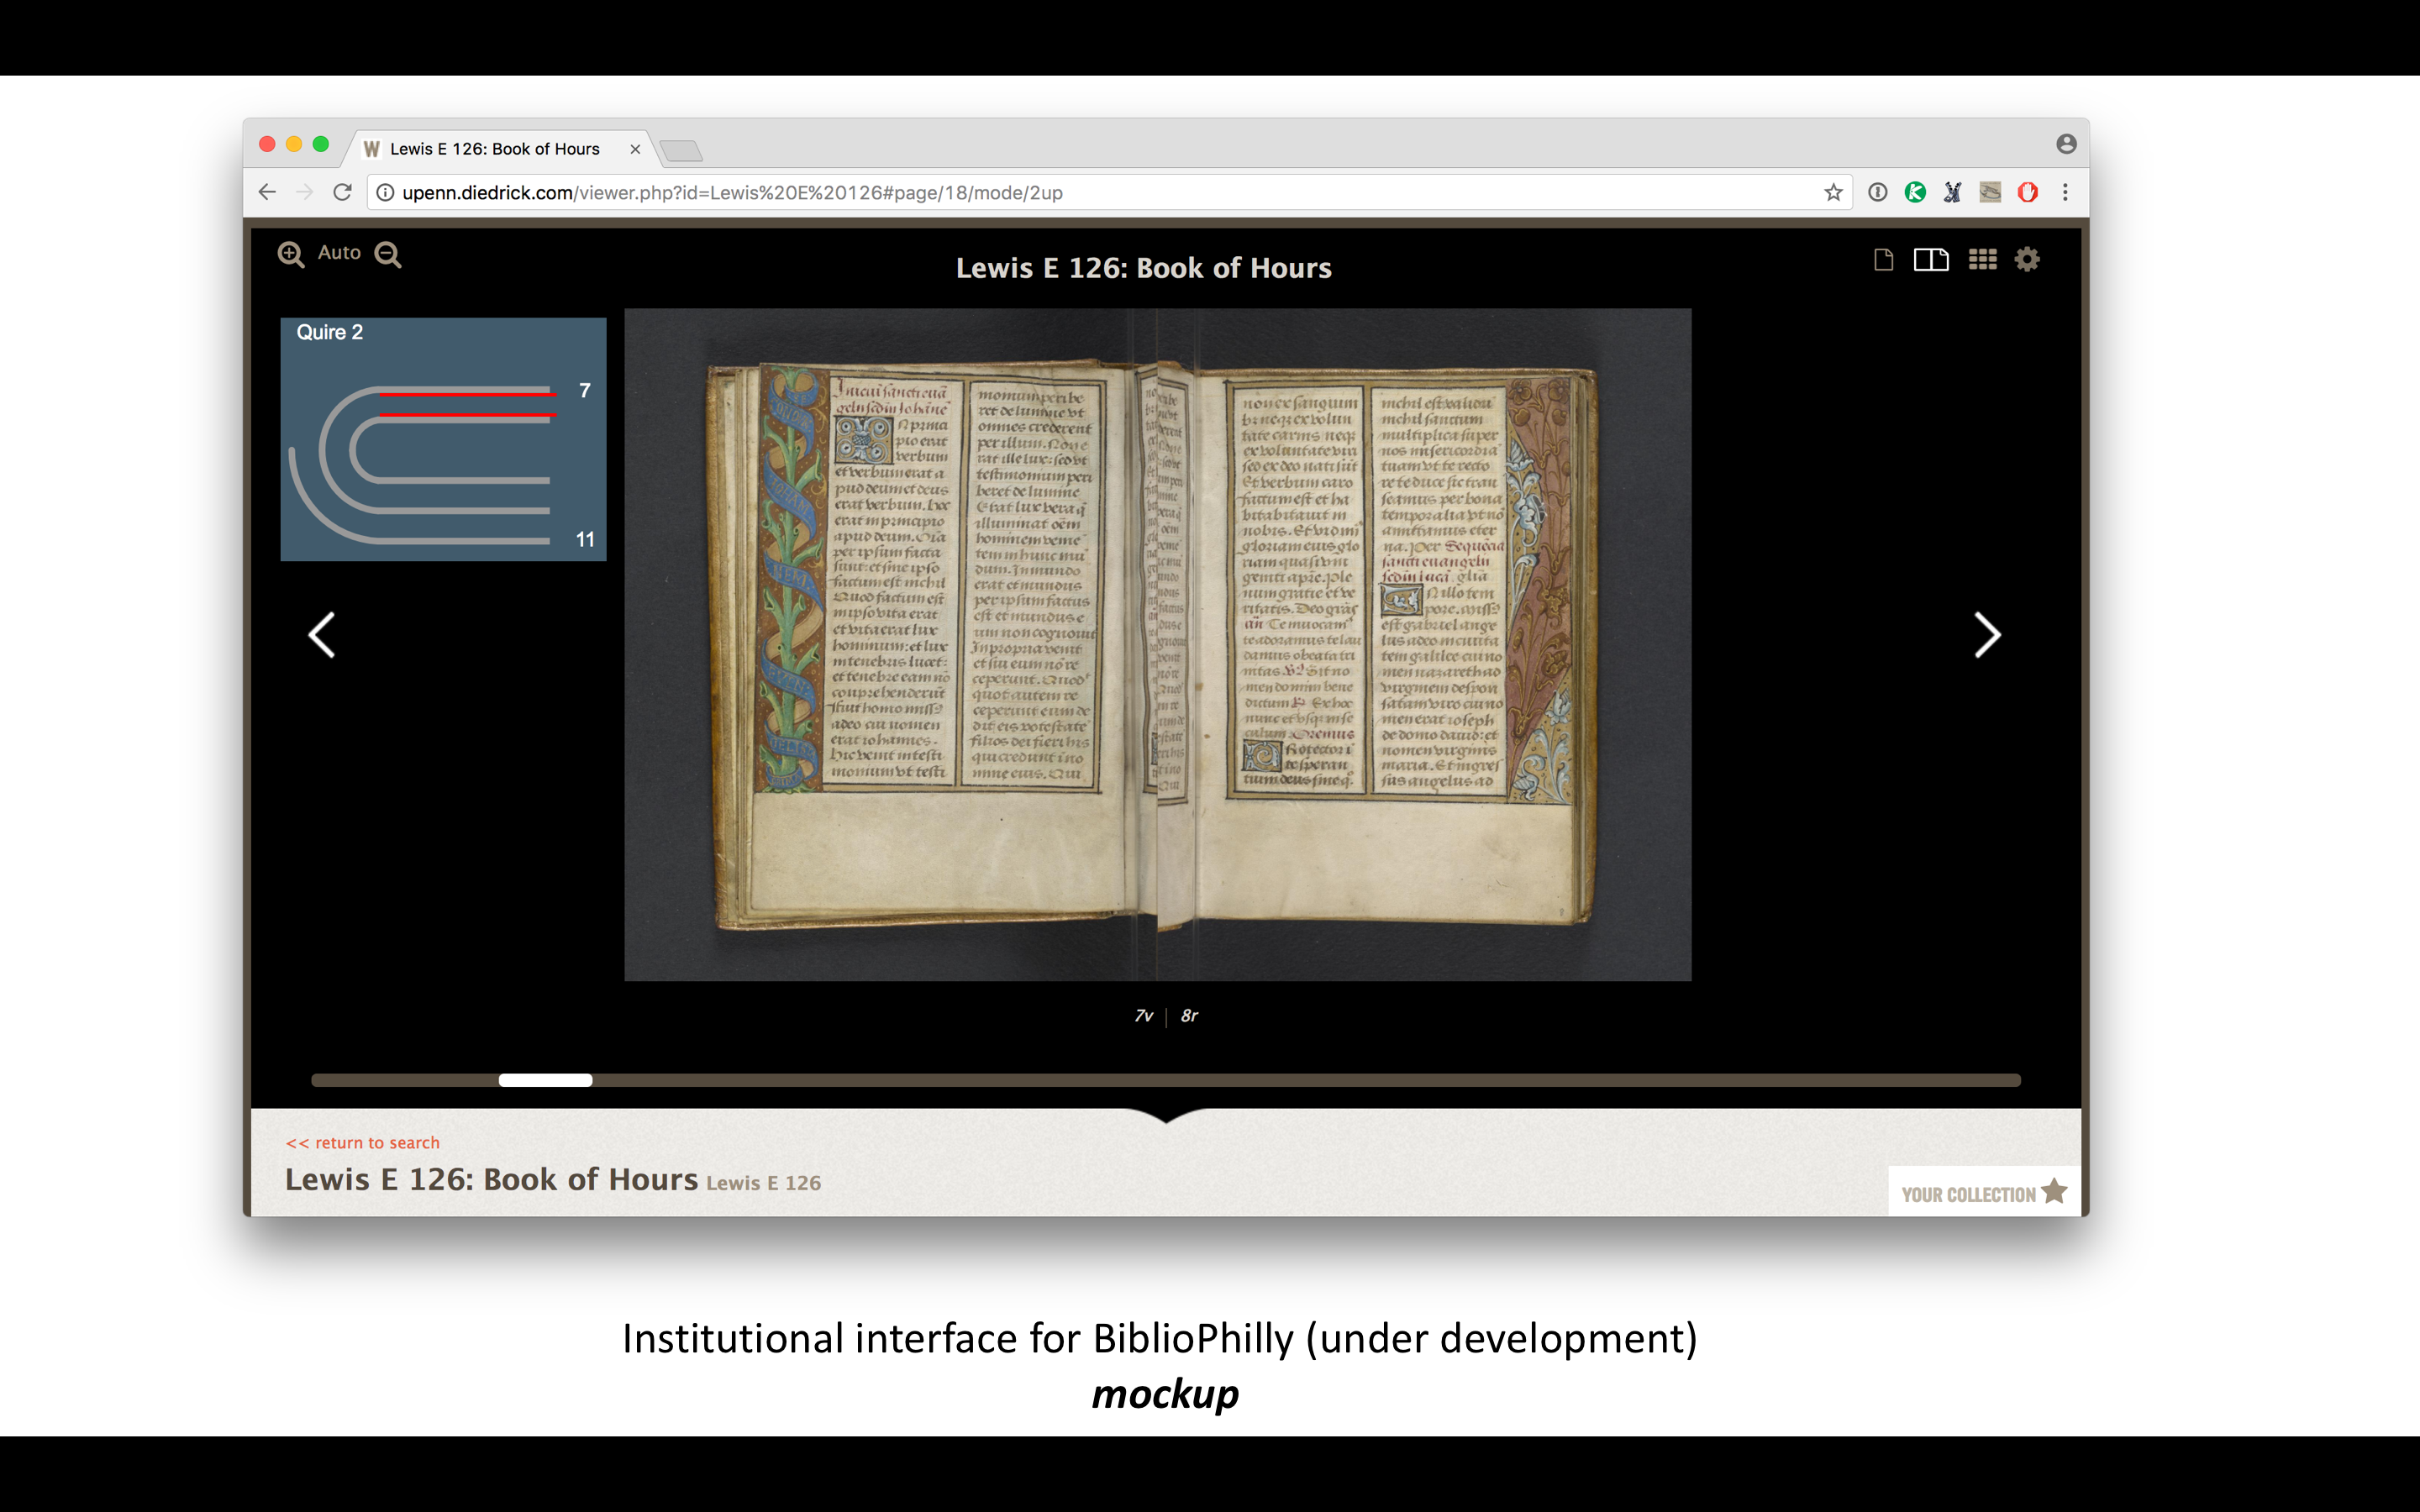Reload the browser page
This screenshot has width=2420, height=1512.
[342, 192]
